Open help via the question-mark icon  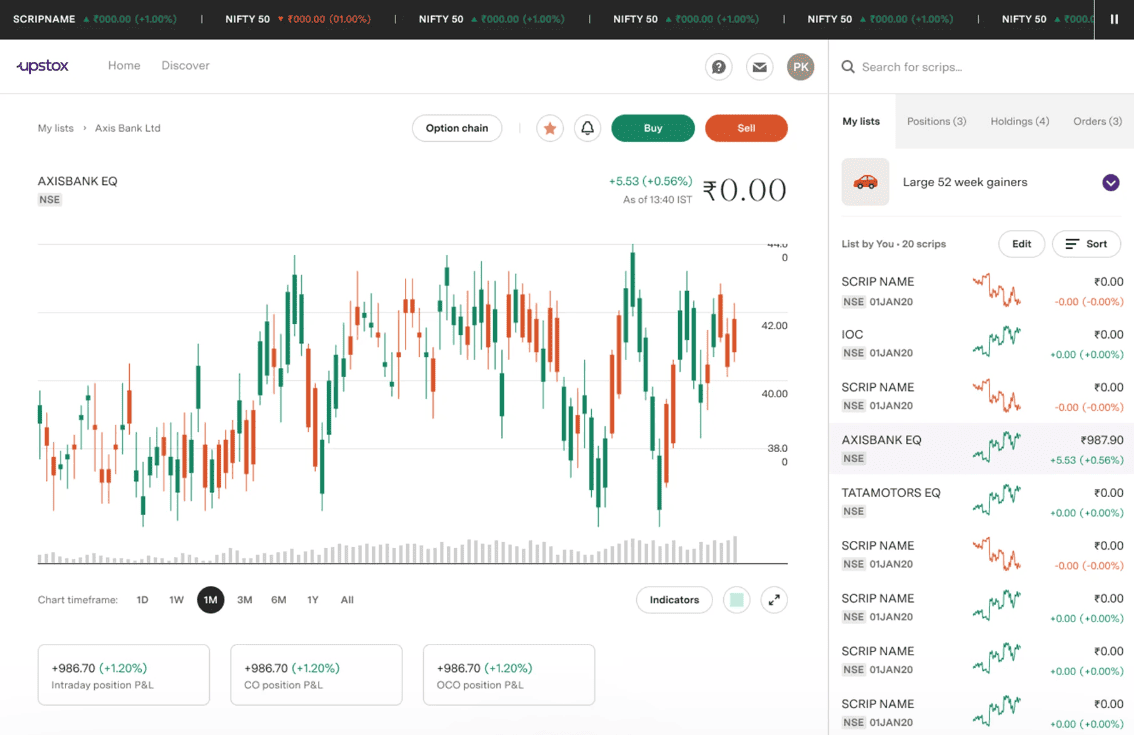(x=718, y=66)
